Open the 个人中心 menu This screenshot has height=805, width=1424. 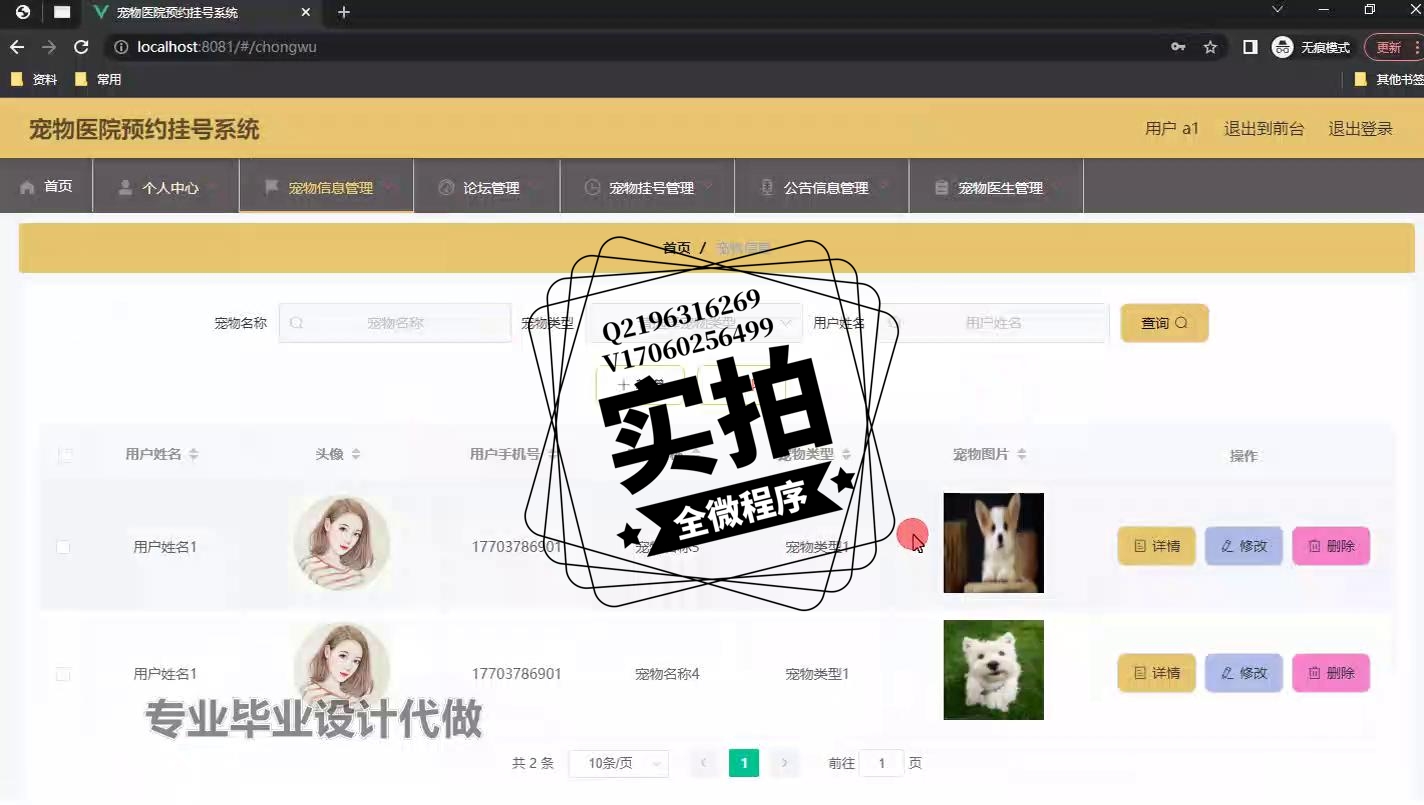coord(166,186)
